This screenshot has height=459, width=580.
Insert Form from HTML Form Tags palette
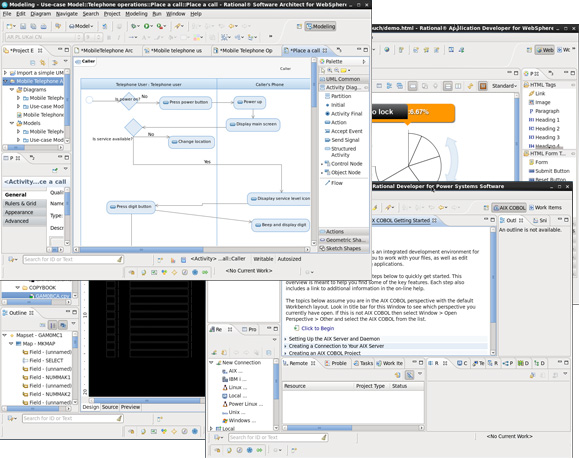pyautogui.click(x=538, y=162)
